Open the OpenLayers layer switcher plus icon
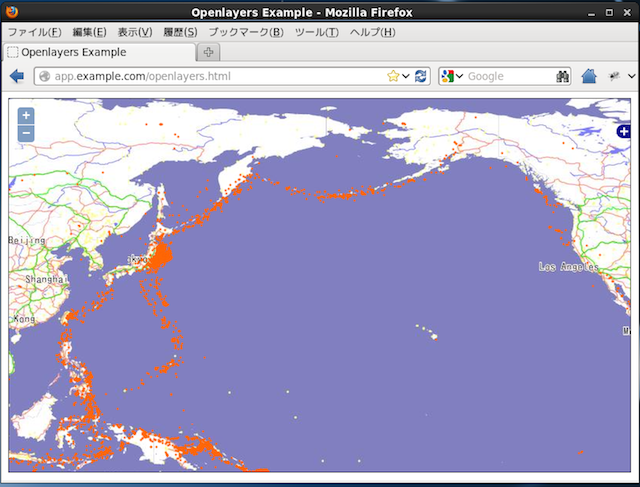The height and width of the screenshot is (487, 640). click(624, 132)
